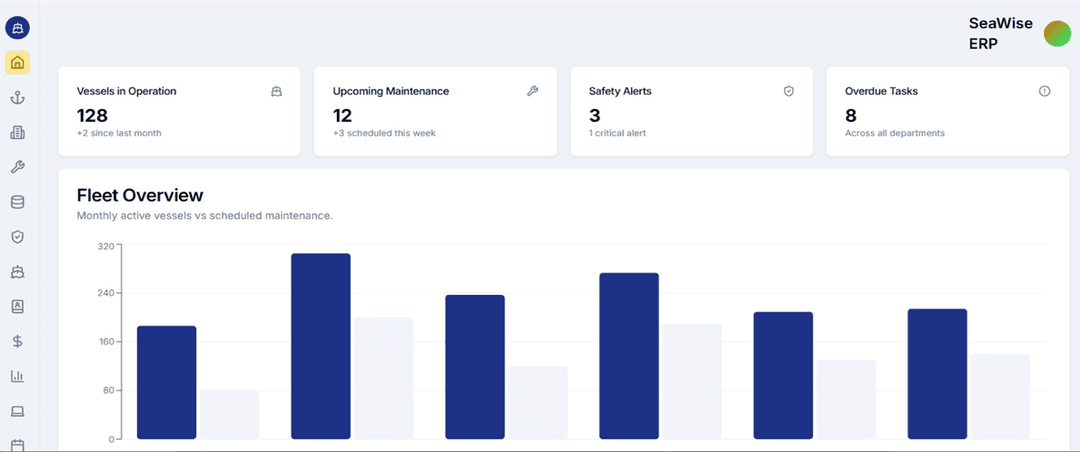Click the user avatar in the top right
Image resolution: width=1080 pixels, height=452 pixels.
coord(1057,34)
